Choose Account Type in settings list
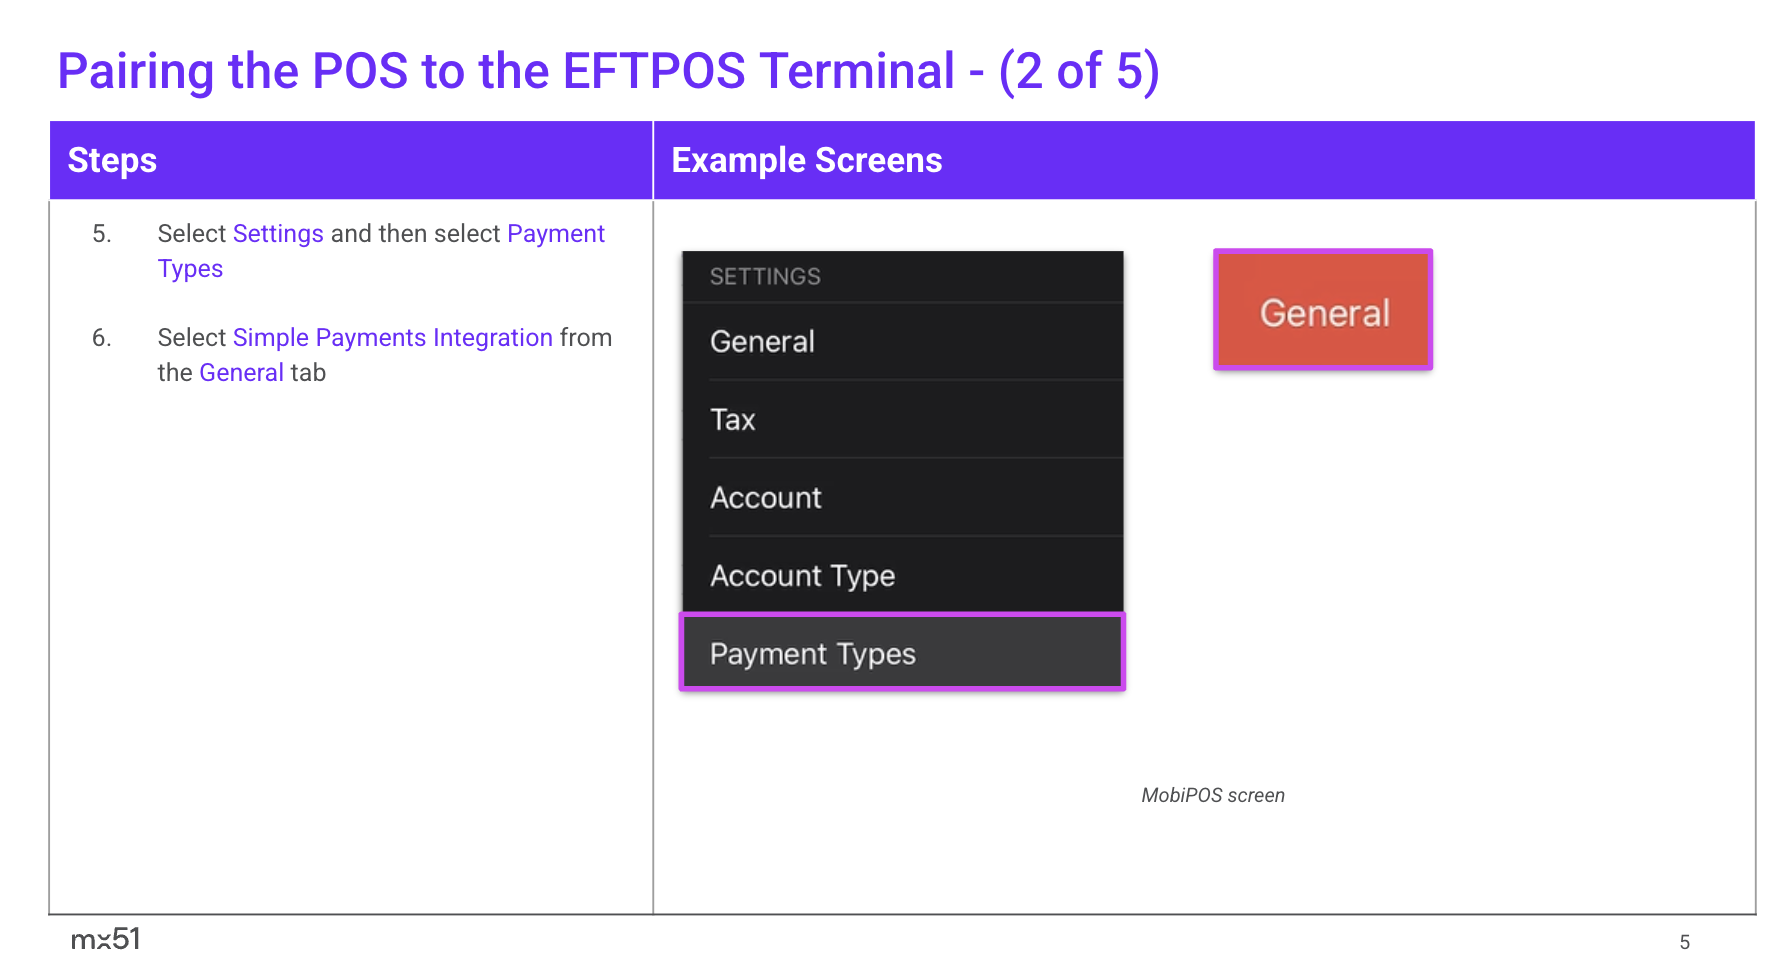1770x978 pixels. [802, 576]
